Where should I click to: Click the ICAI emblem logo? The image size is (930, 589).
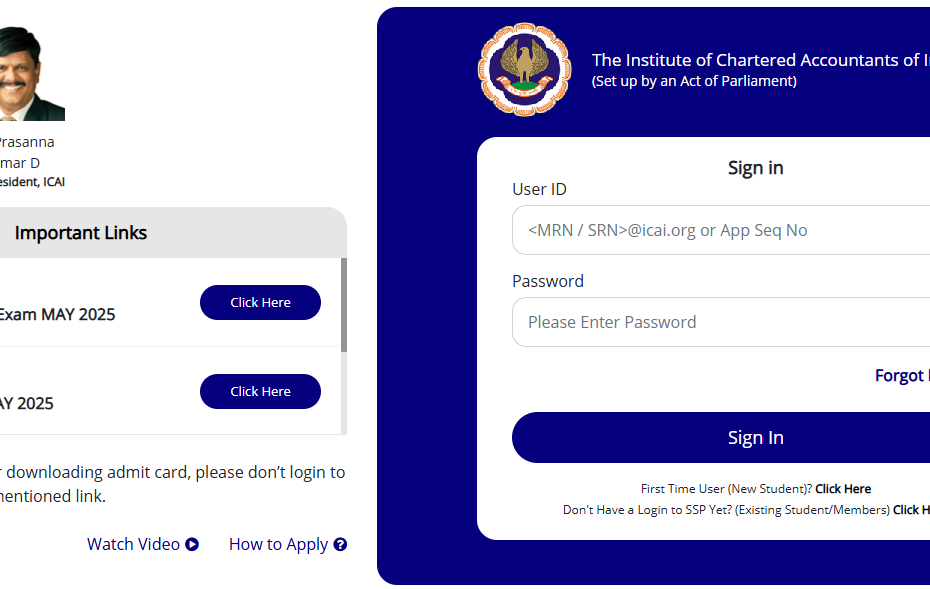pyautogui.click(x=524, y=69)
